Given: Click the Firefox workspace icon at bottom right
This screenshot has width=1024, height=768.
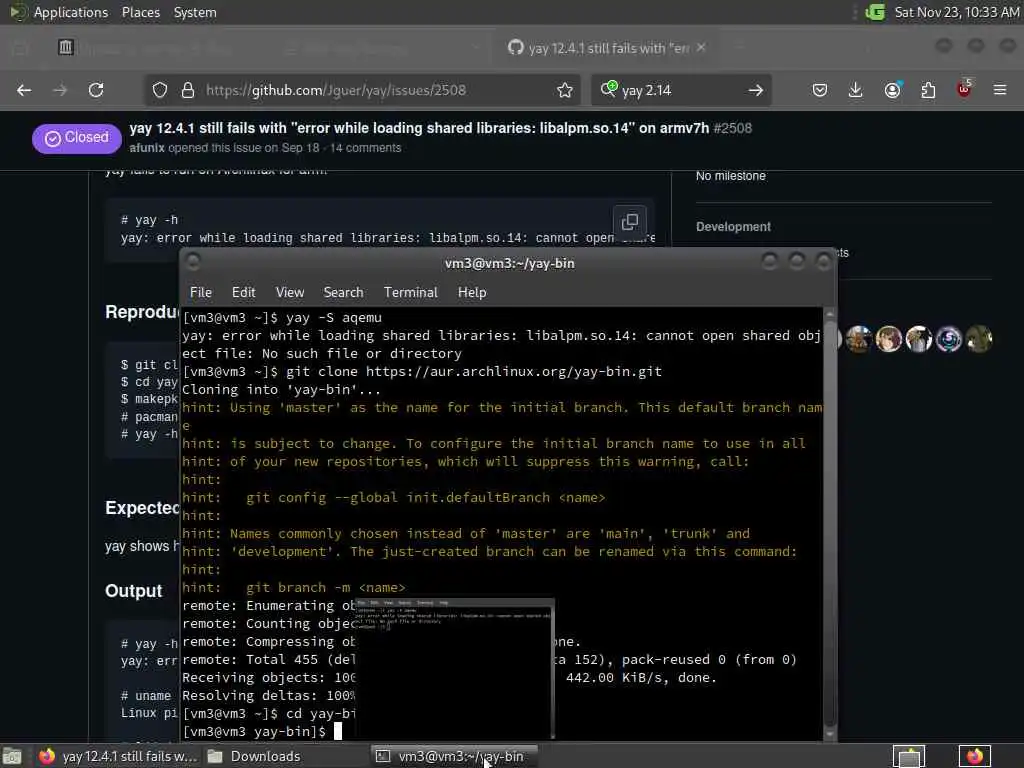Looking at the screenshot, I should coord(975,756).
